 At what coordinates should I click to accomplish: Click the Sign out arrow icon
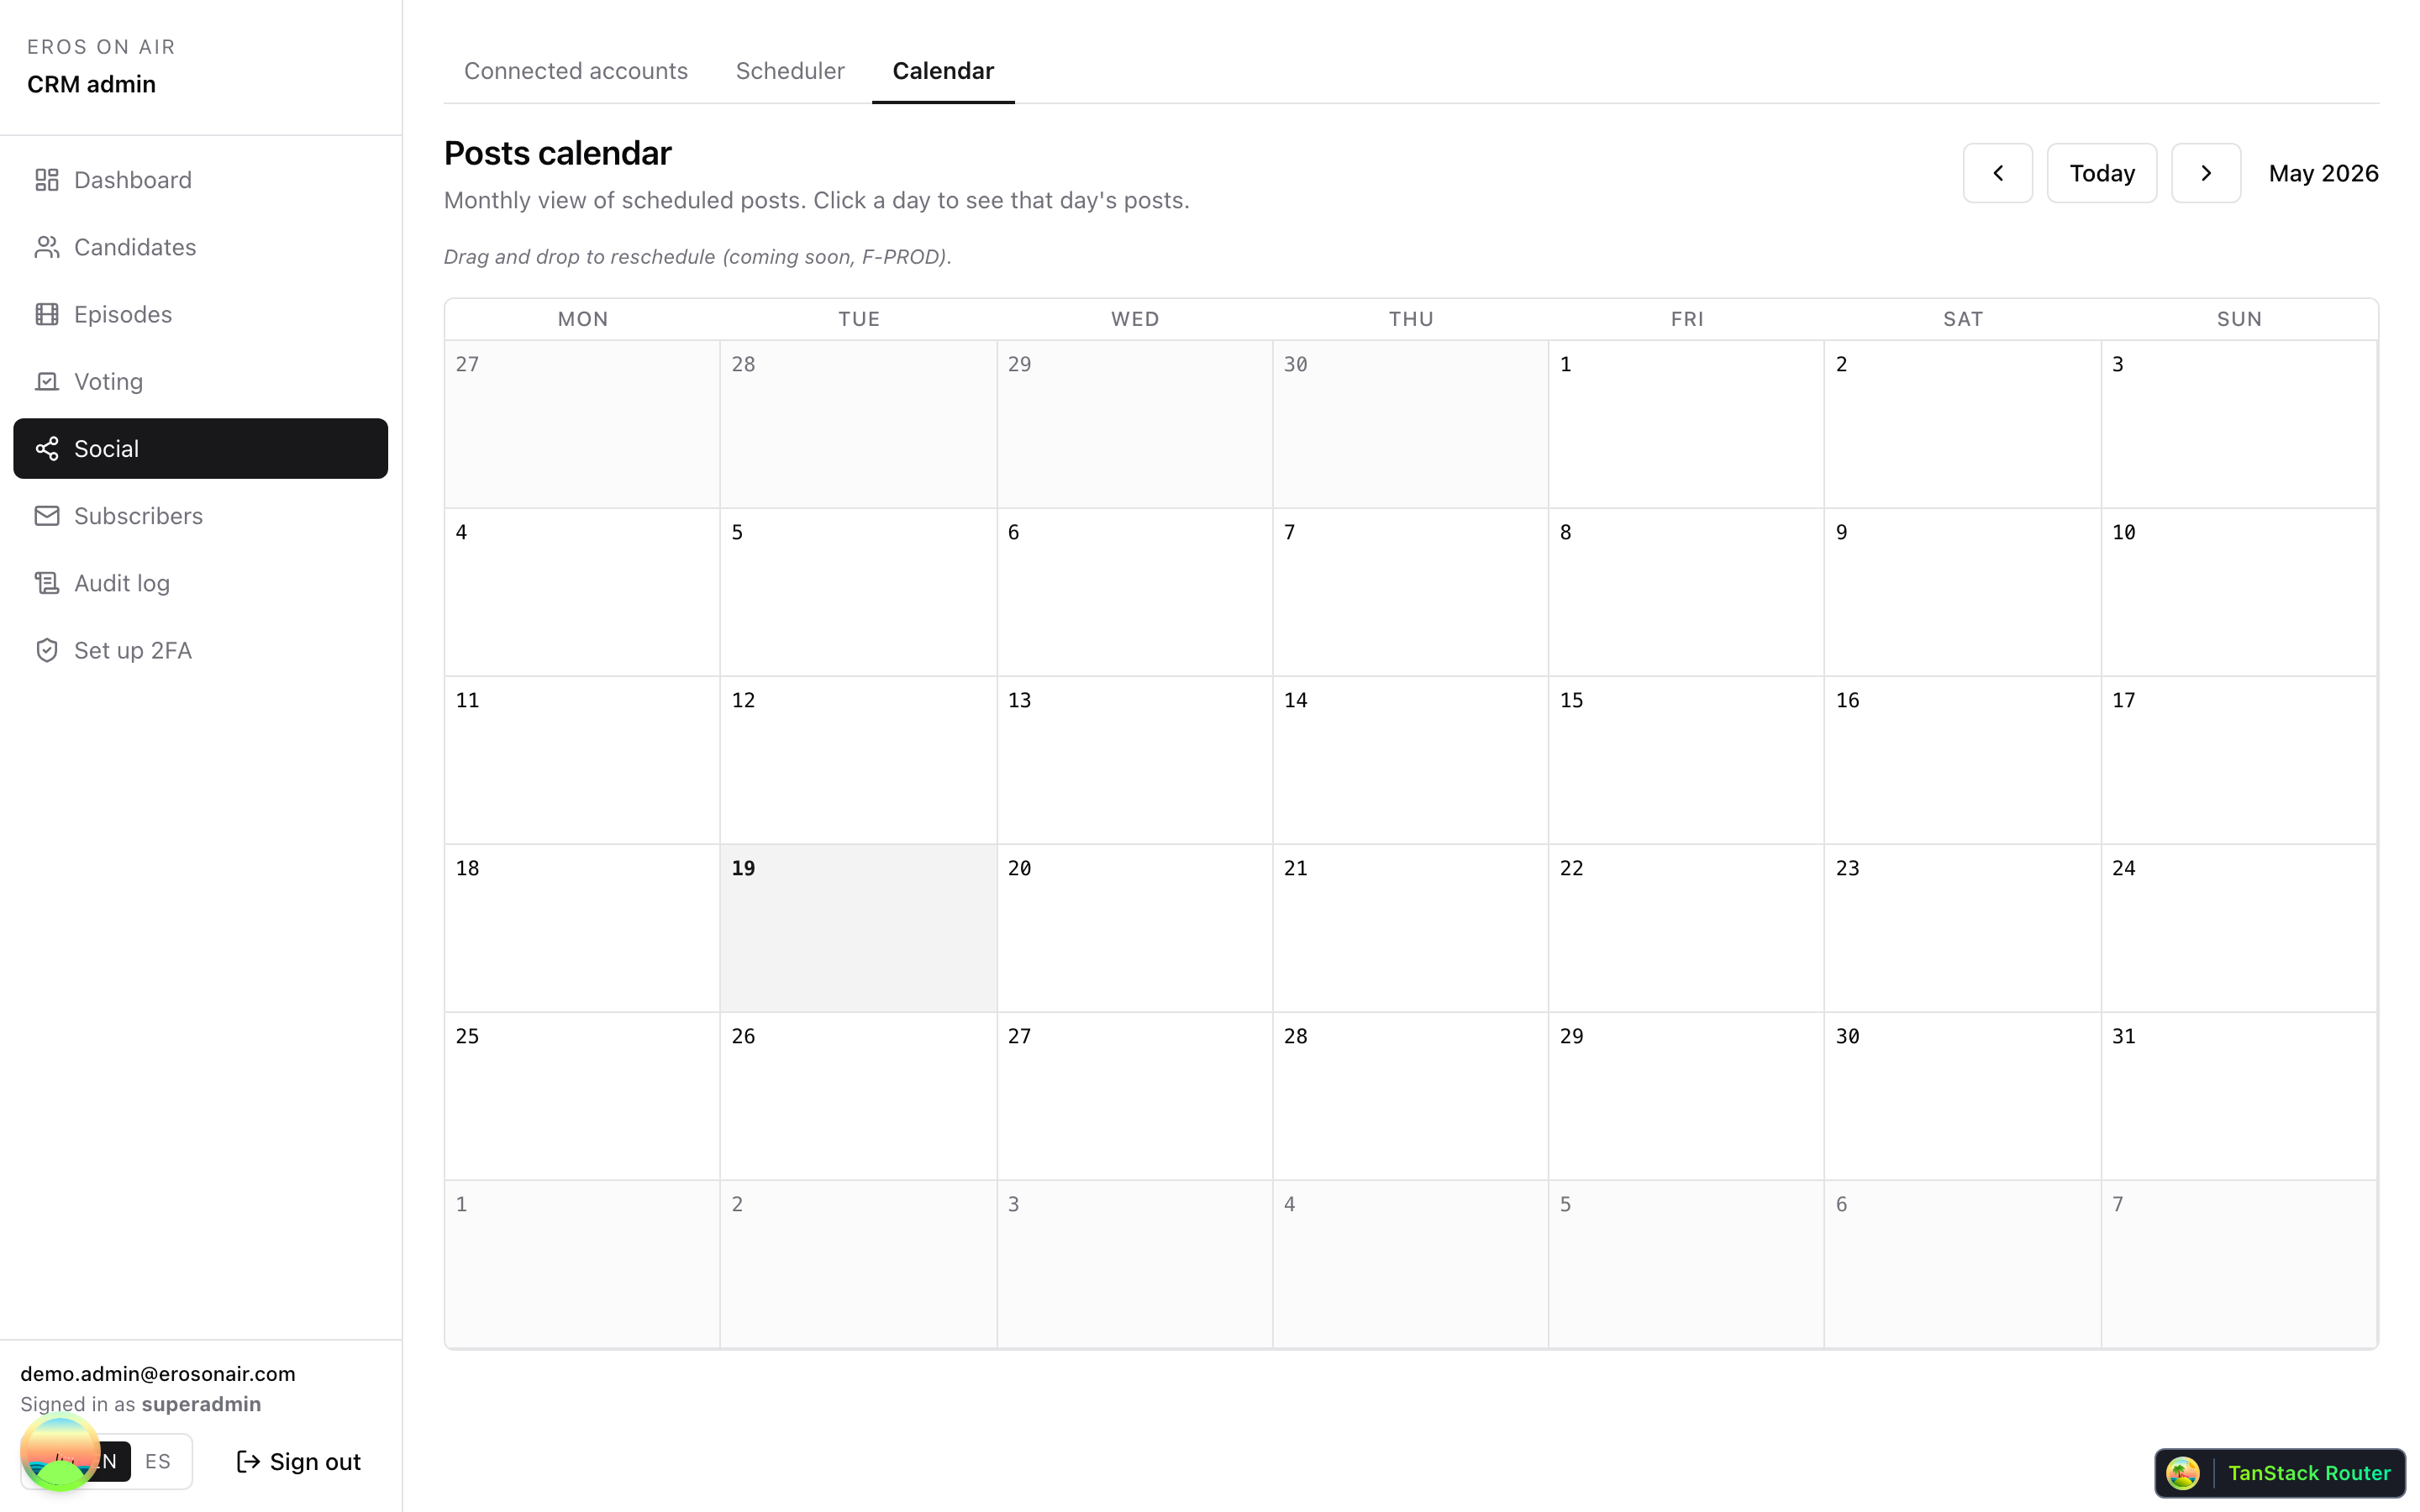click(248, 1462)
